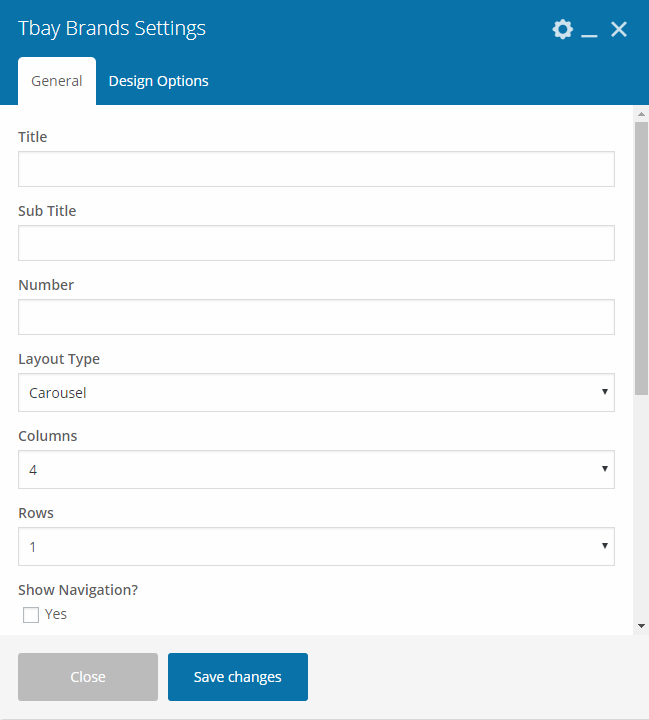Click the scrollbar down arrow
The width and height of the screenshot is (649, 720).
pos(641,626)
